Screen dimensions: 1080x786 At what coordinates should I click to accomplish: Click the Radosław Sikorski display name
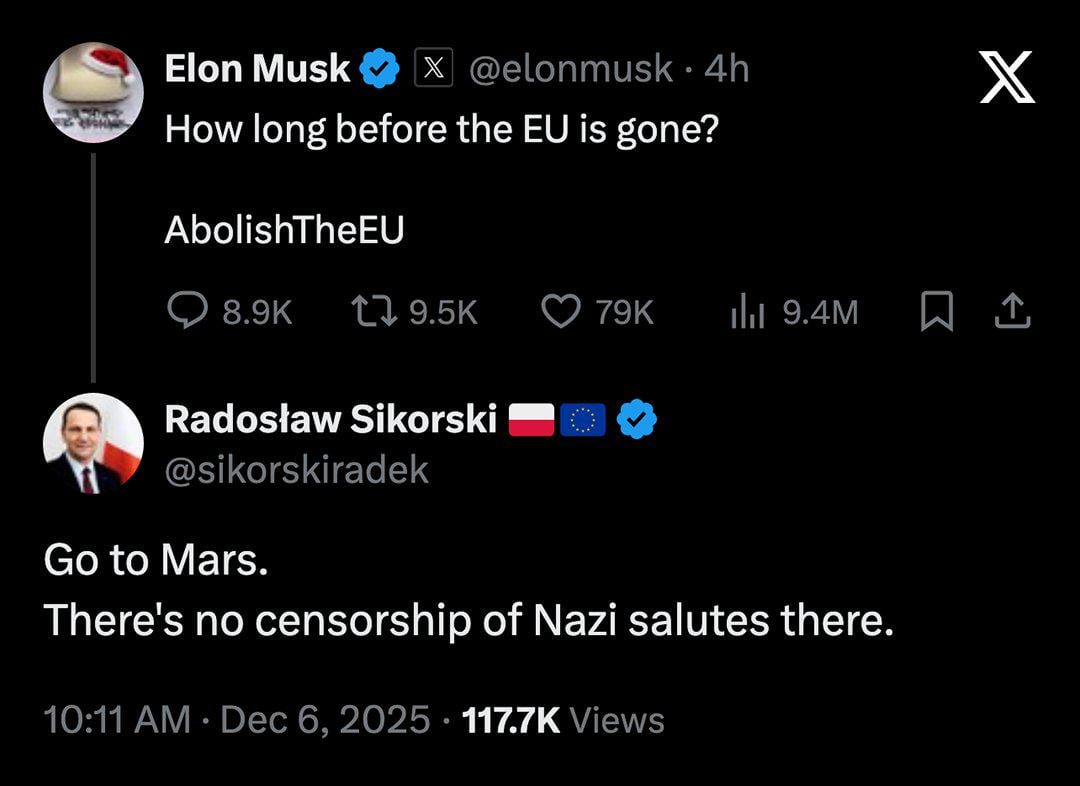click(330, 420)
